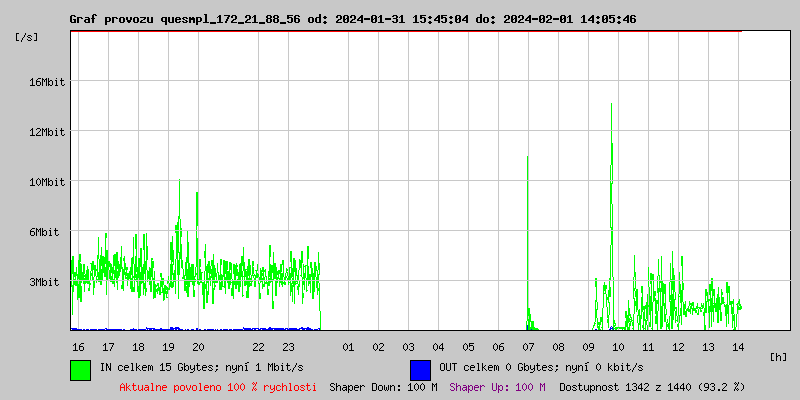The height and width of the screenshot is (400, 800).
Task: Click the 3Mbit y-axis label
Action: point(49,282)
